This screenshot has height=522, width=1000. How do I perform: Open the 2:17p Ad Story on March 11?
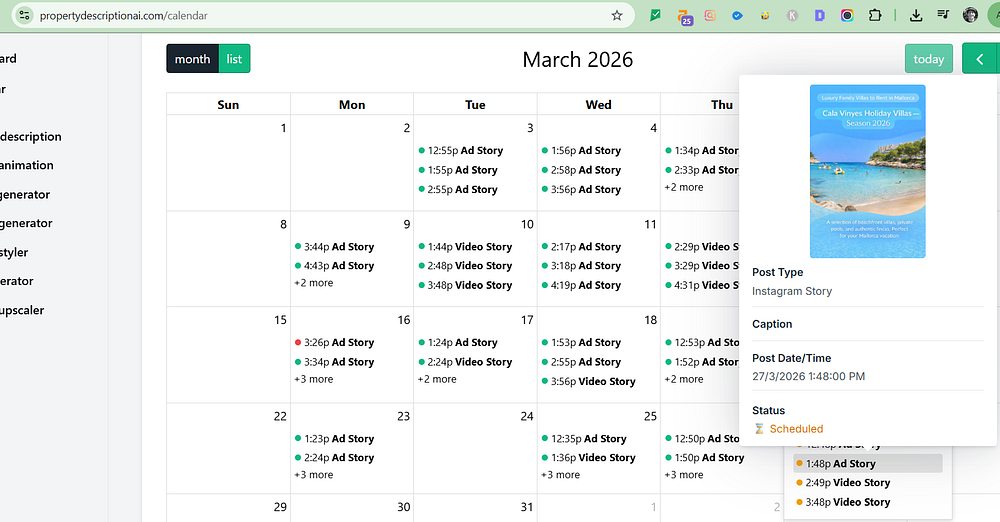pyautogui.click(x=581, y=247)
